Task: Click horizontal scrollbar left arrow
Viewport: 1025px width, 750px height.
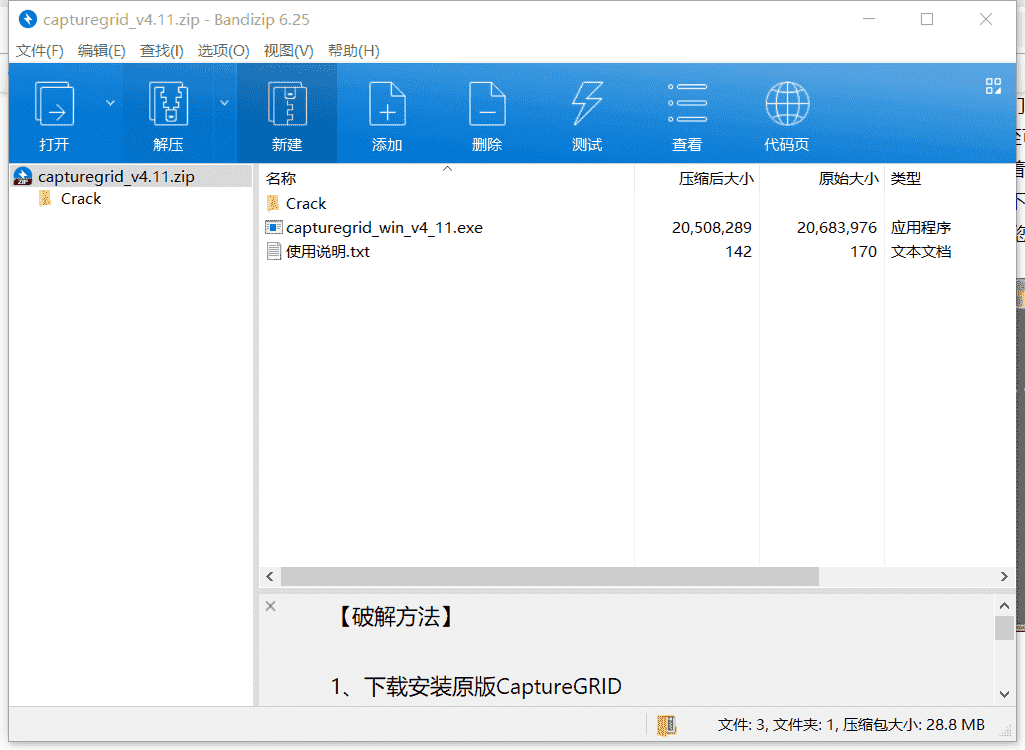Action: tap(270, 577)
